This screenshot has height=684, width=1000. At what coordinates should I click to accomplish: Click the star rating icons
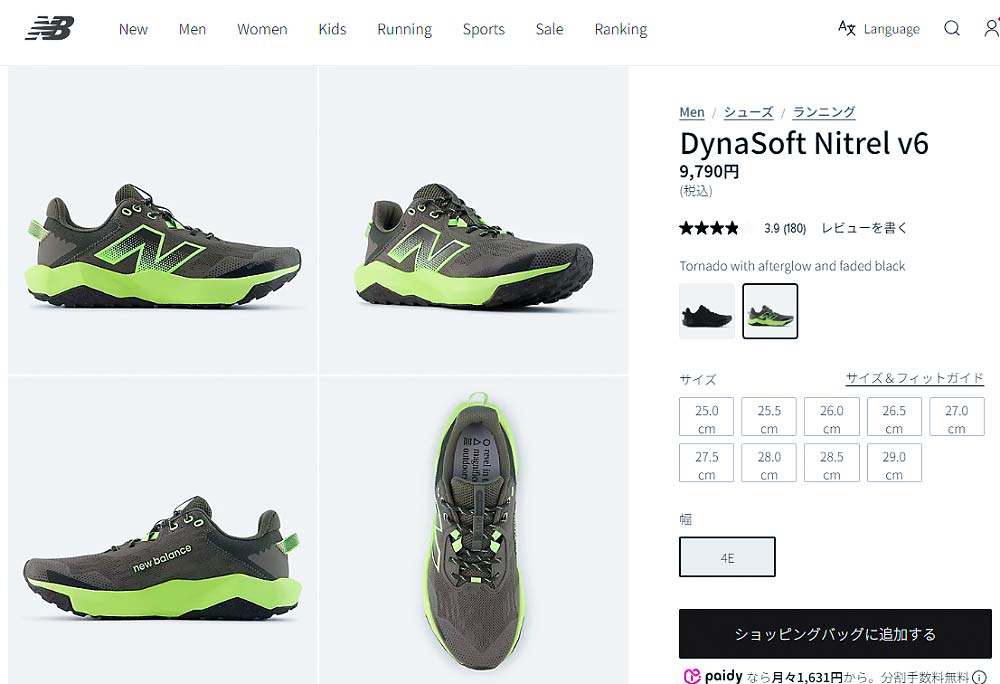coord(709,228)
